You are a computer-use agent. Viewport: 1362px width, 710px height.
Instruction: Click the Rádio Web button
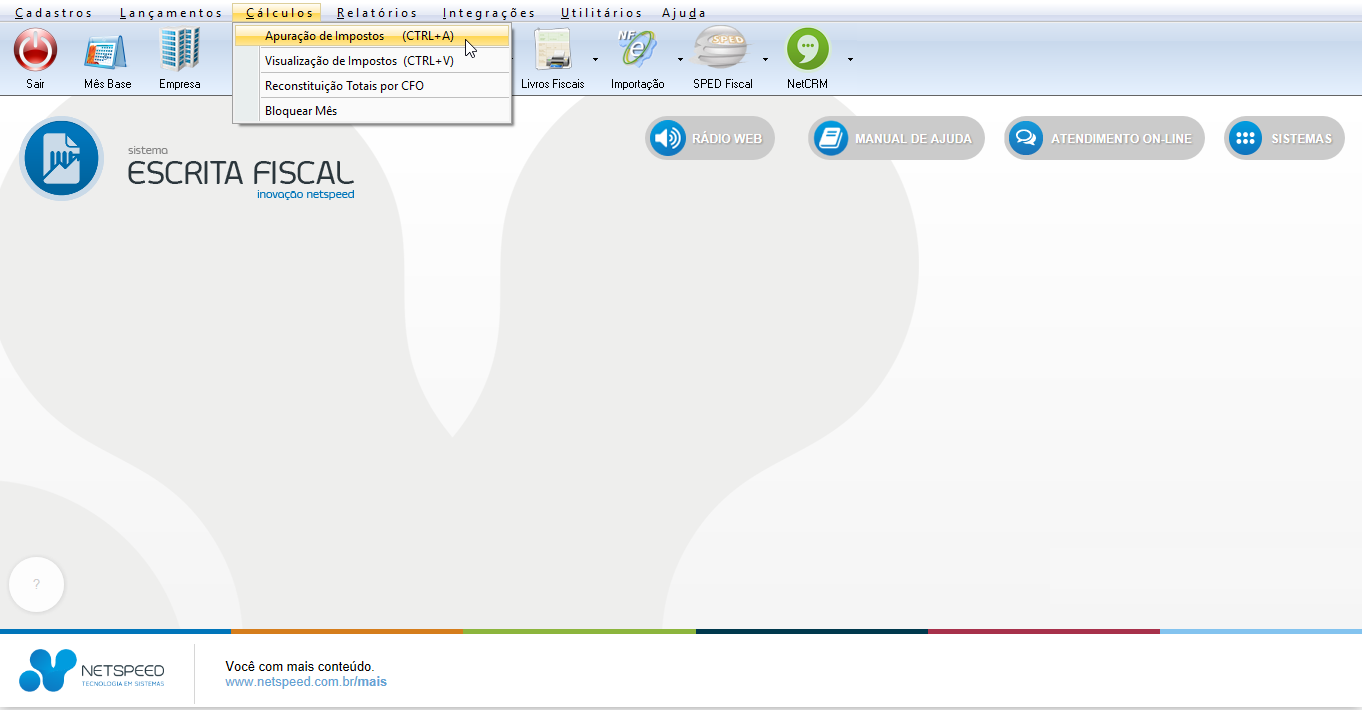click(x=710, y=138)
